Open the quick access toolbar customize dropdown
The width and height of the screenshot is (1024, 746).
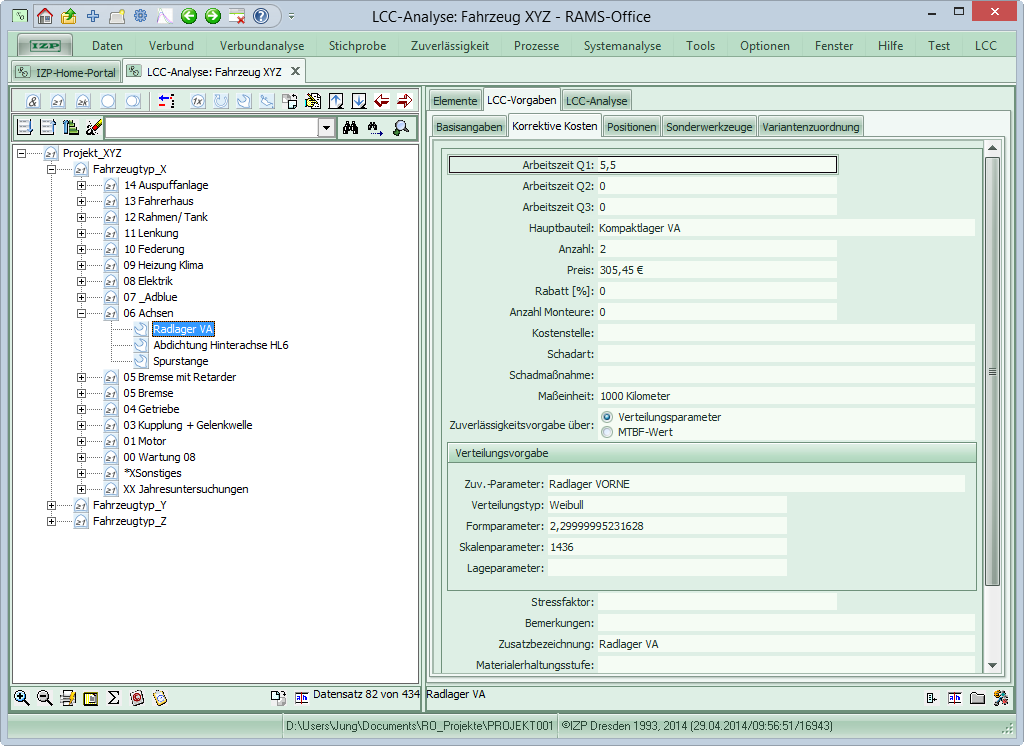click(x=291, y=16)
